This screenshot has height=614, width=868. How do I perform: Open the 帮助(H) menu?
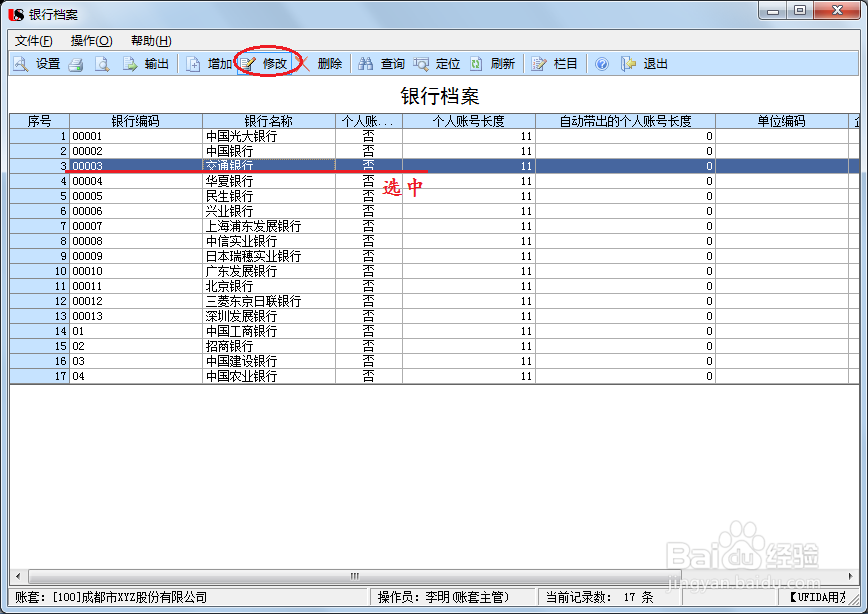151,41
